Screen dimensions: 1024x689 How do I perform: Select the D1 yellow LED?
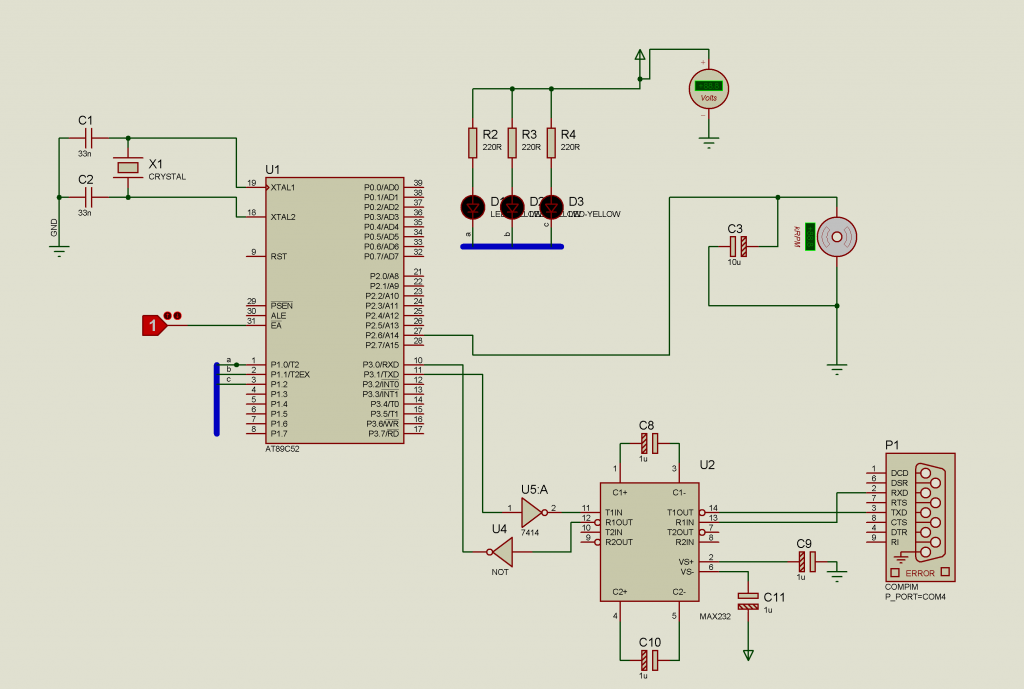(x=473, y=207)
